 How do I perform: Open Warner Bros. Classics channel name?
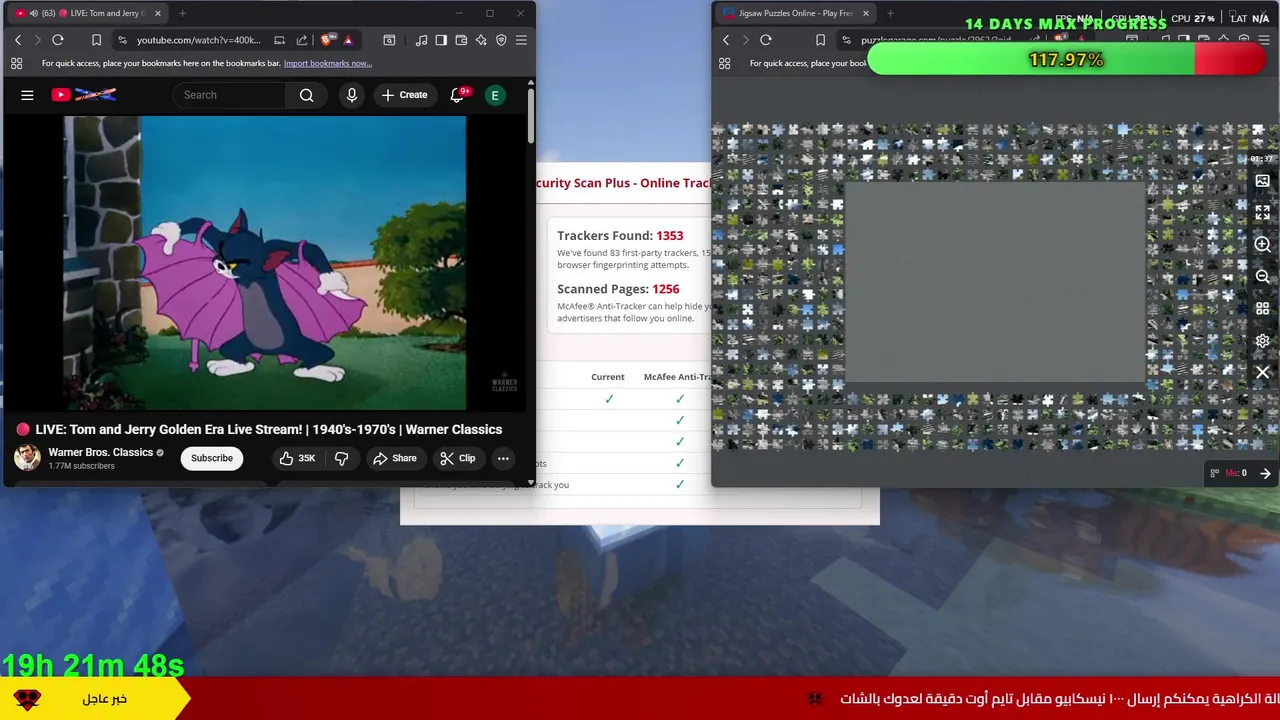(x=101, y=452)
